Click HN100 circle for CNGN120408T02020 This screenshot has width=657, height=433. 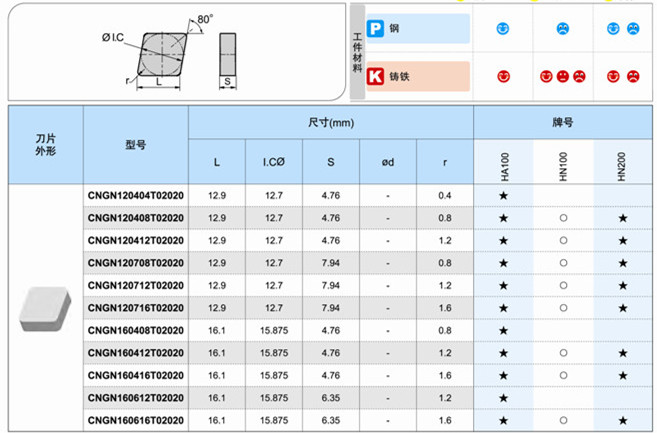(x=563, y=217)
